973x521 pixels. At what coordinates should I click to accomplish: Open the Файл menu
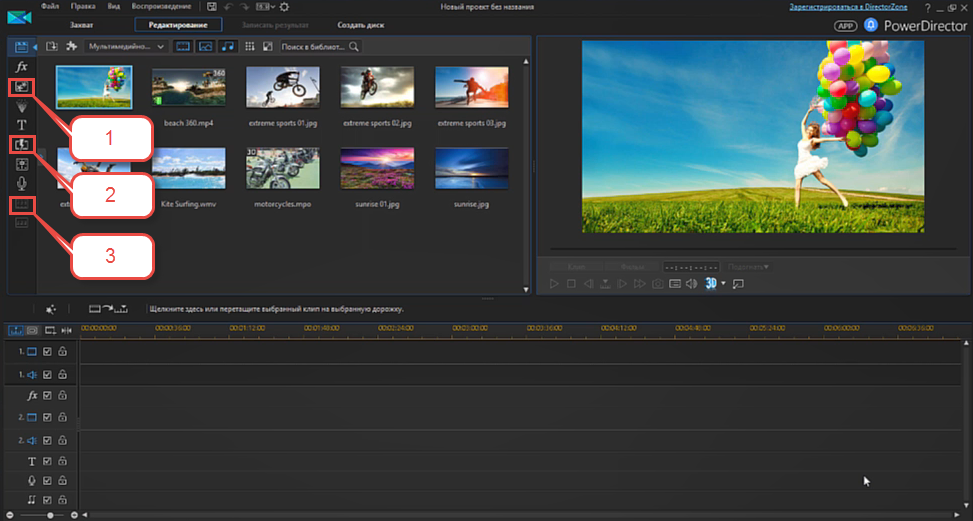tap(50, 7)
